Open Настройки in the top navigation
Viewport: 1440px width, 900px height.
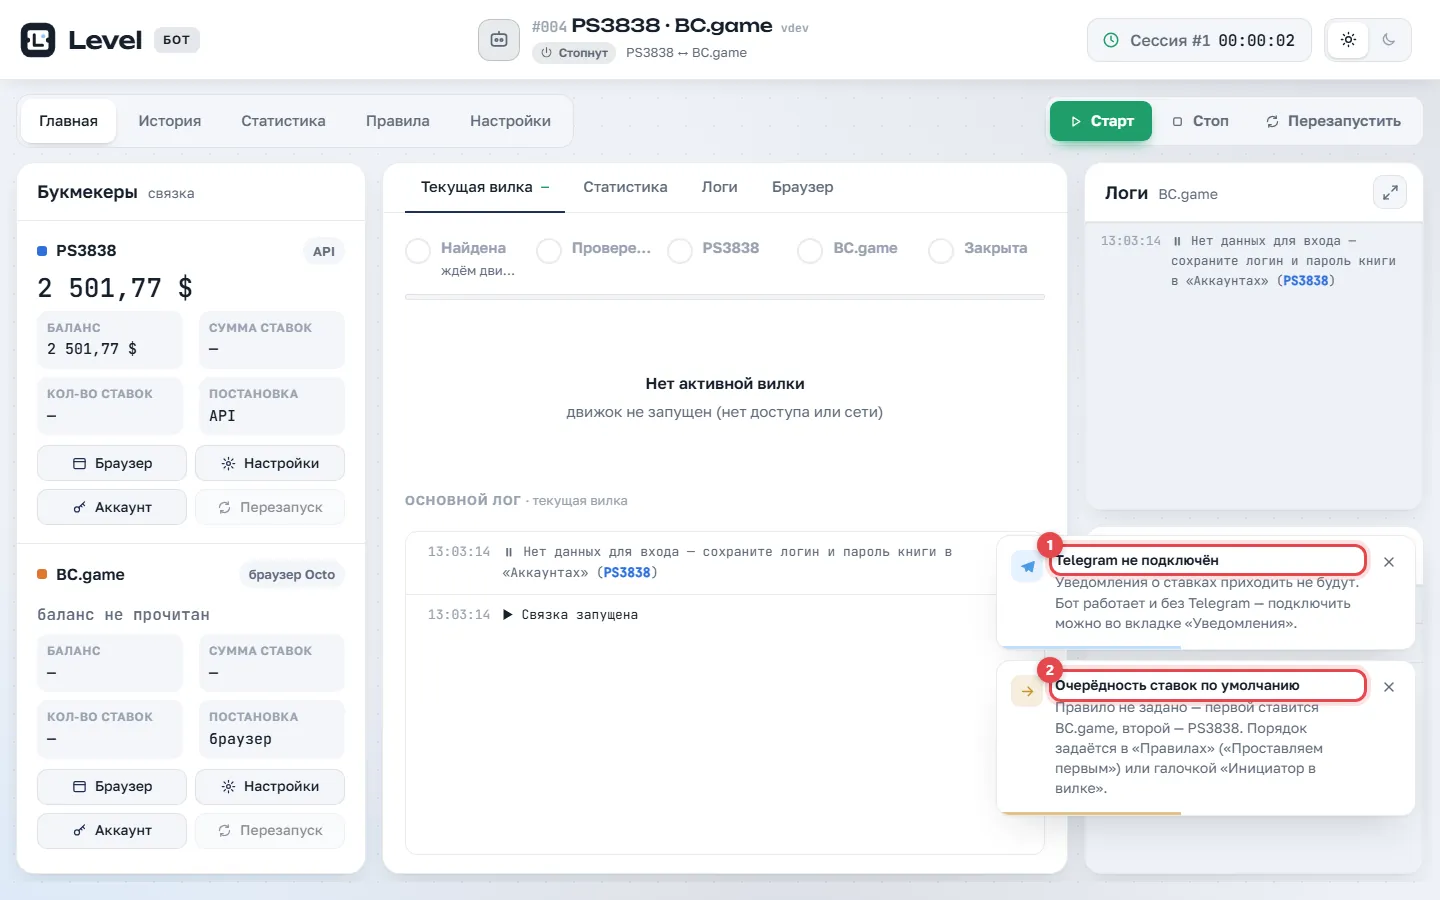(510, 121)
